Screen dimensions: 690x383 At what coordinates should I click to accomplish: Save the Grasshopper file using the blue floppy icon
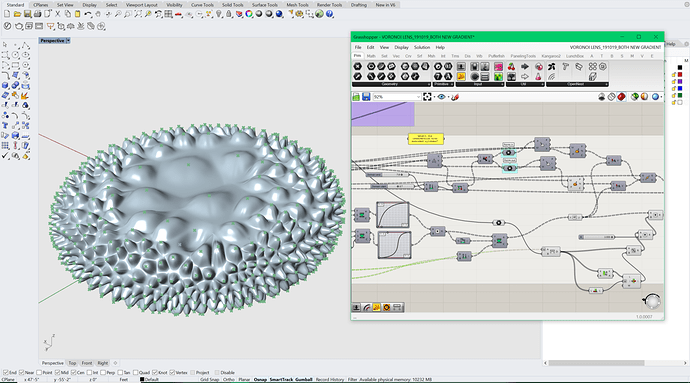pos(366,96)
